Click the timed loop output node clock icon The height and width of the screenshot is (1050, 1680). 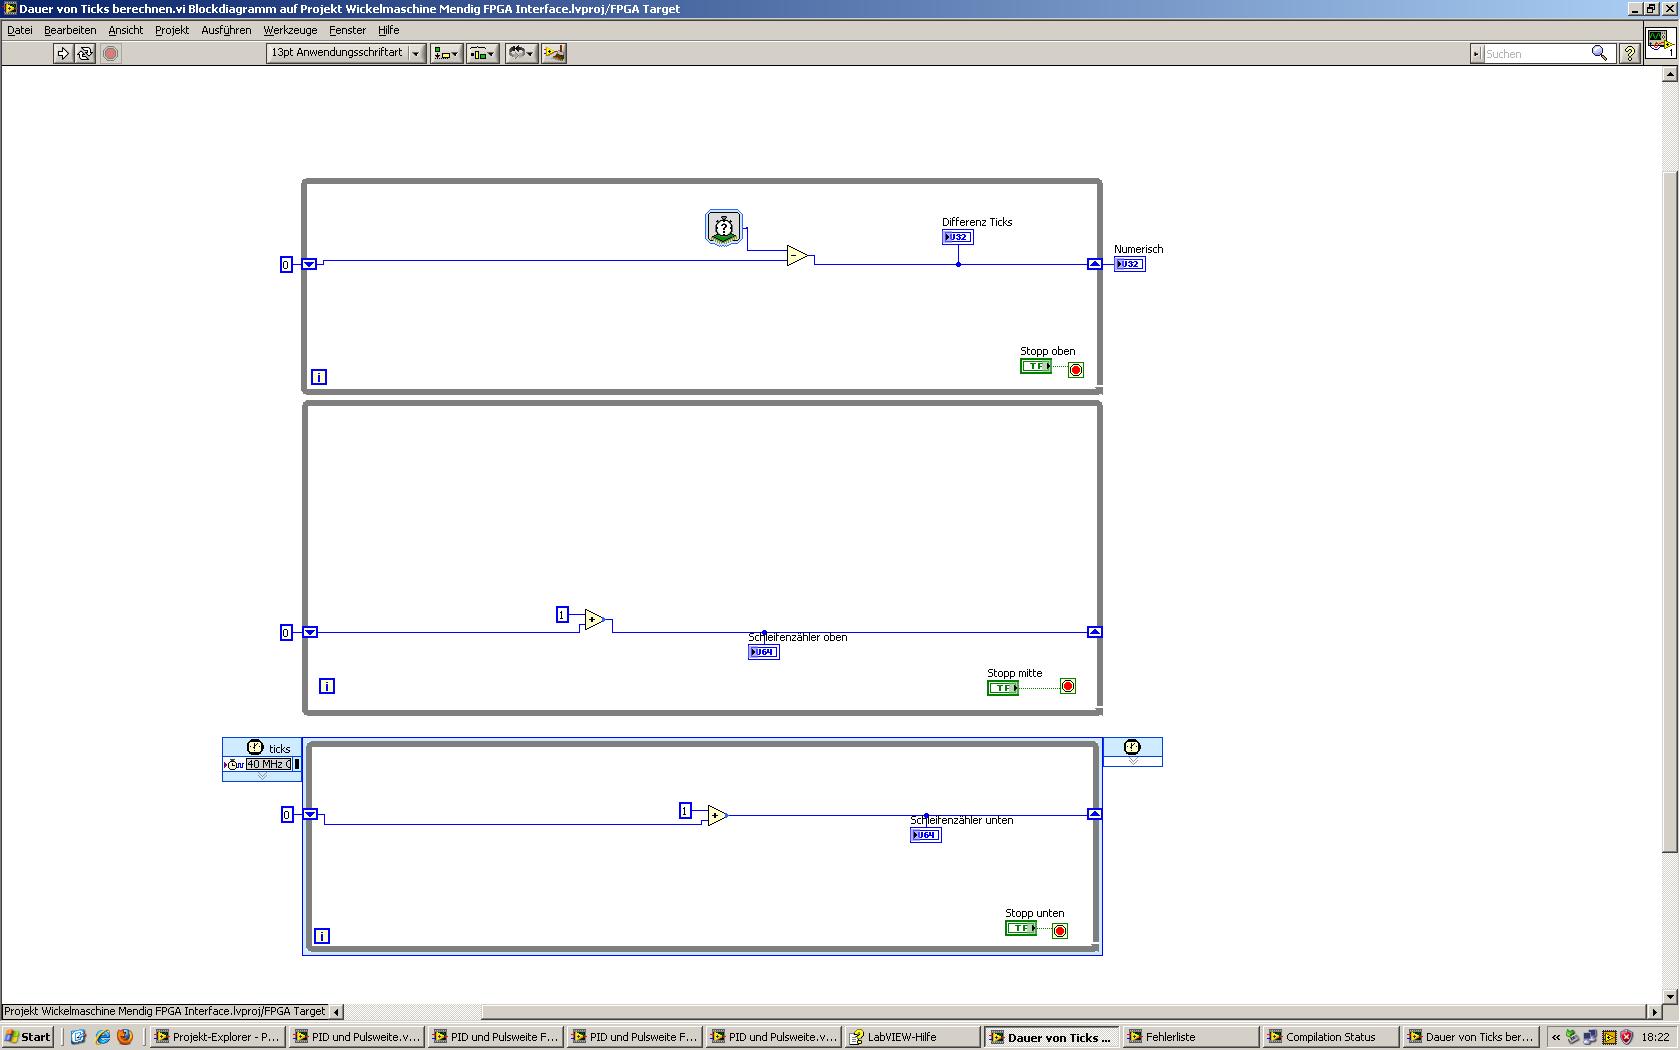point(1132,747)
